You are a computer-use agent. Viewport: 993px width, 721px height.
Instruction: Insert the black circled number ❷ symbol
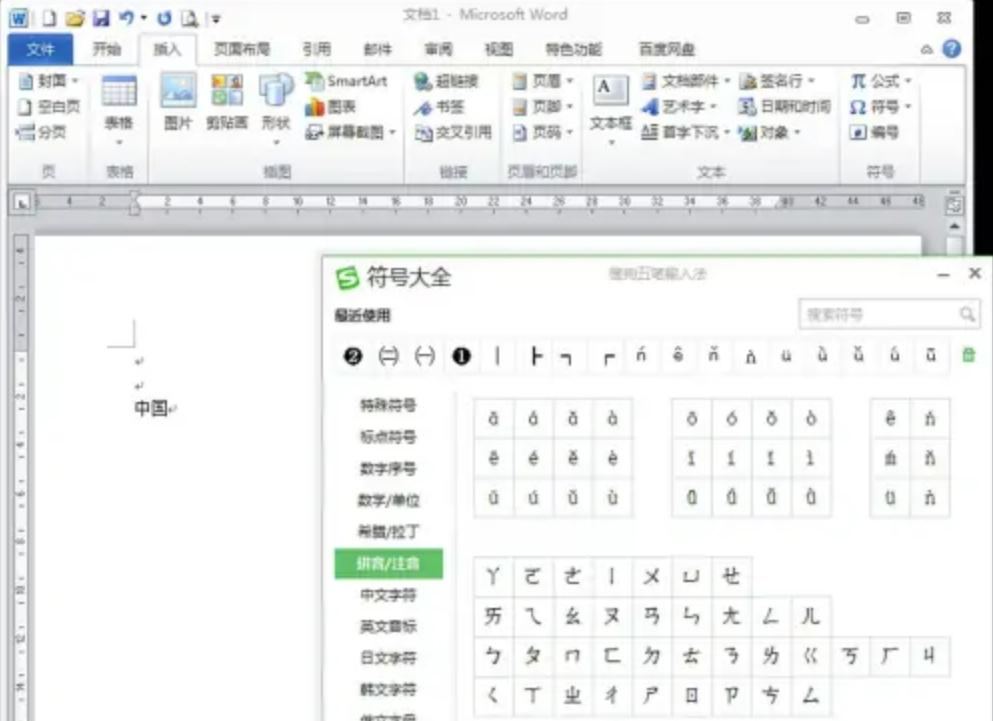click(353, 356)
